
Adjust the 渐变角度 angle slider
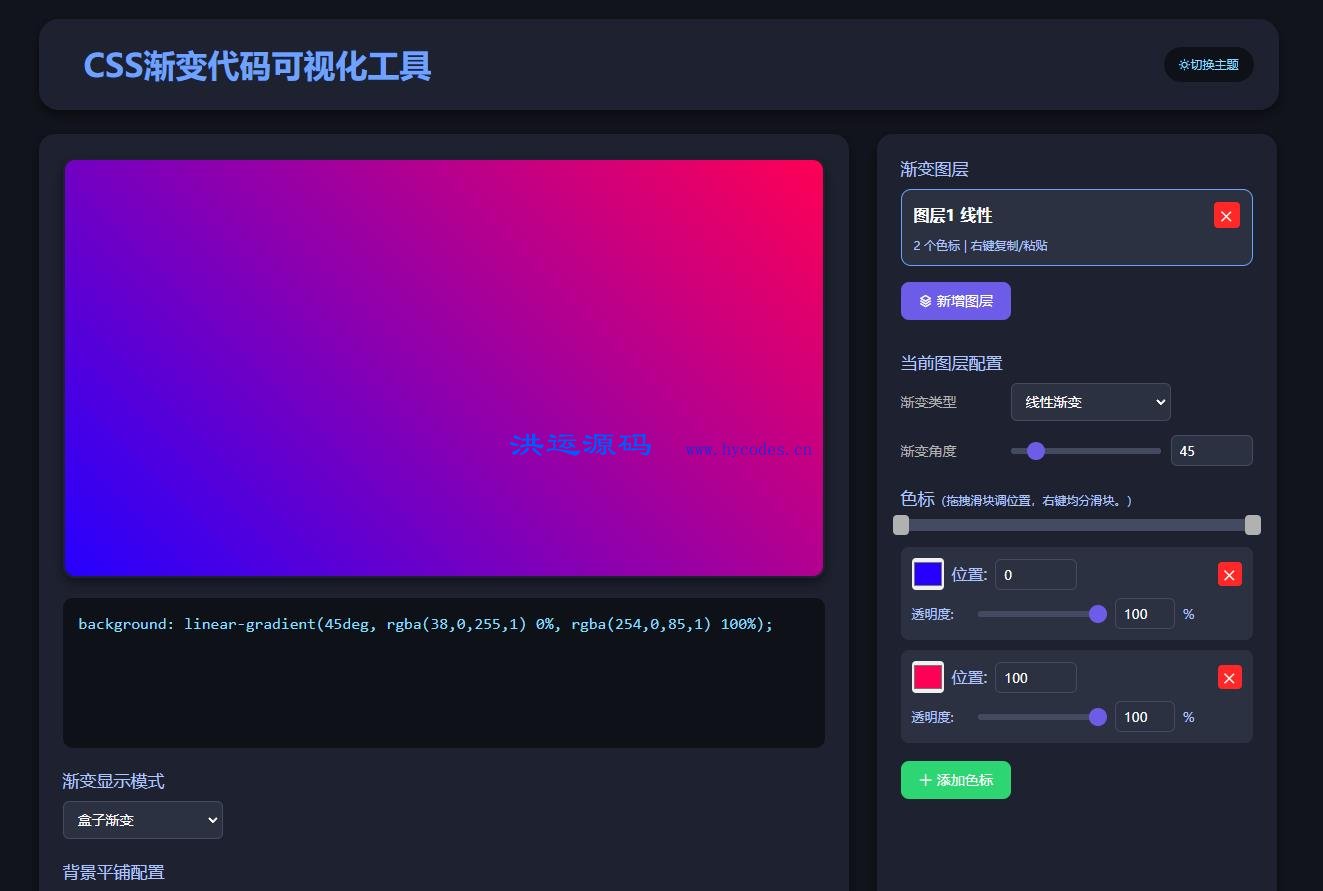pos(1086,451)
